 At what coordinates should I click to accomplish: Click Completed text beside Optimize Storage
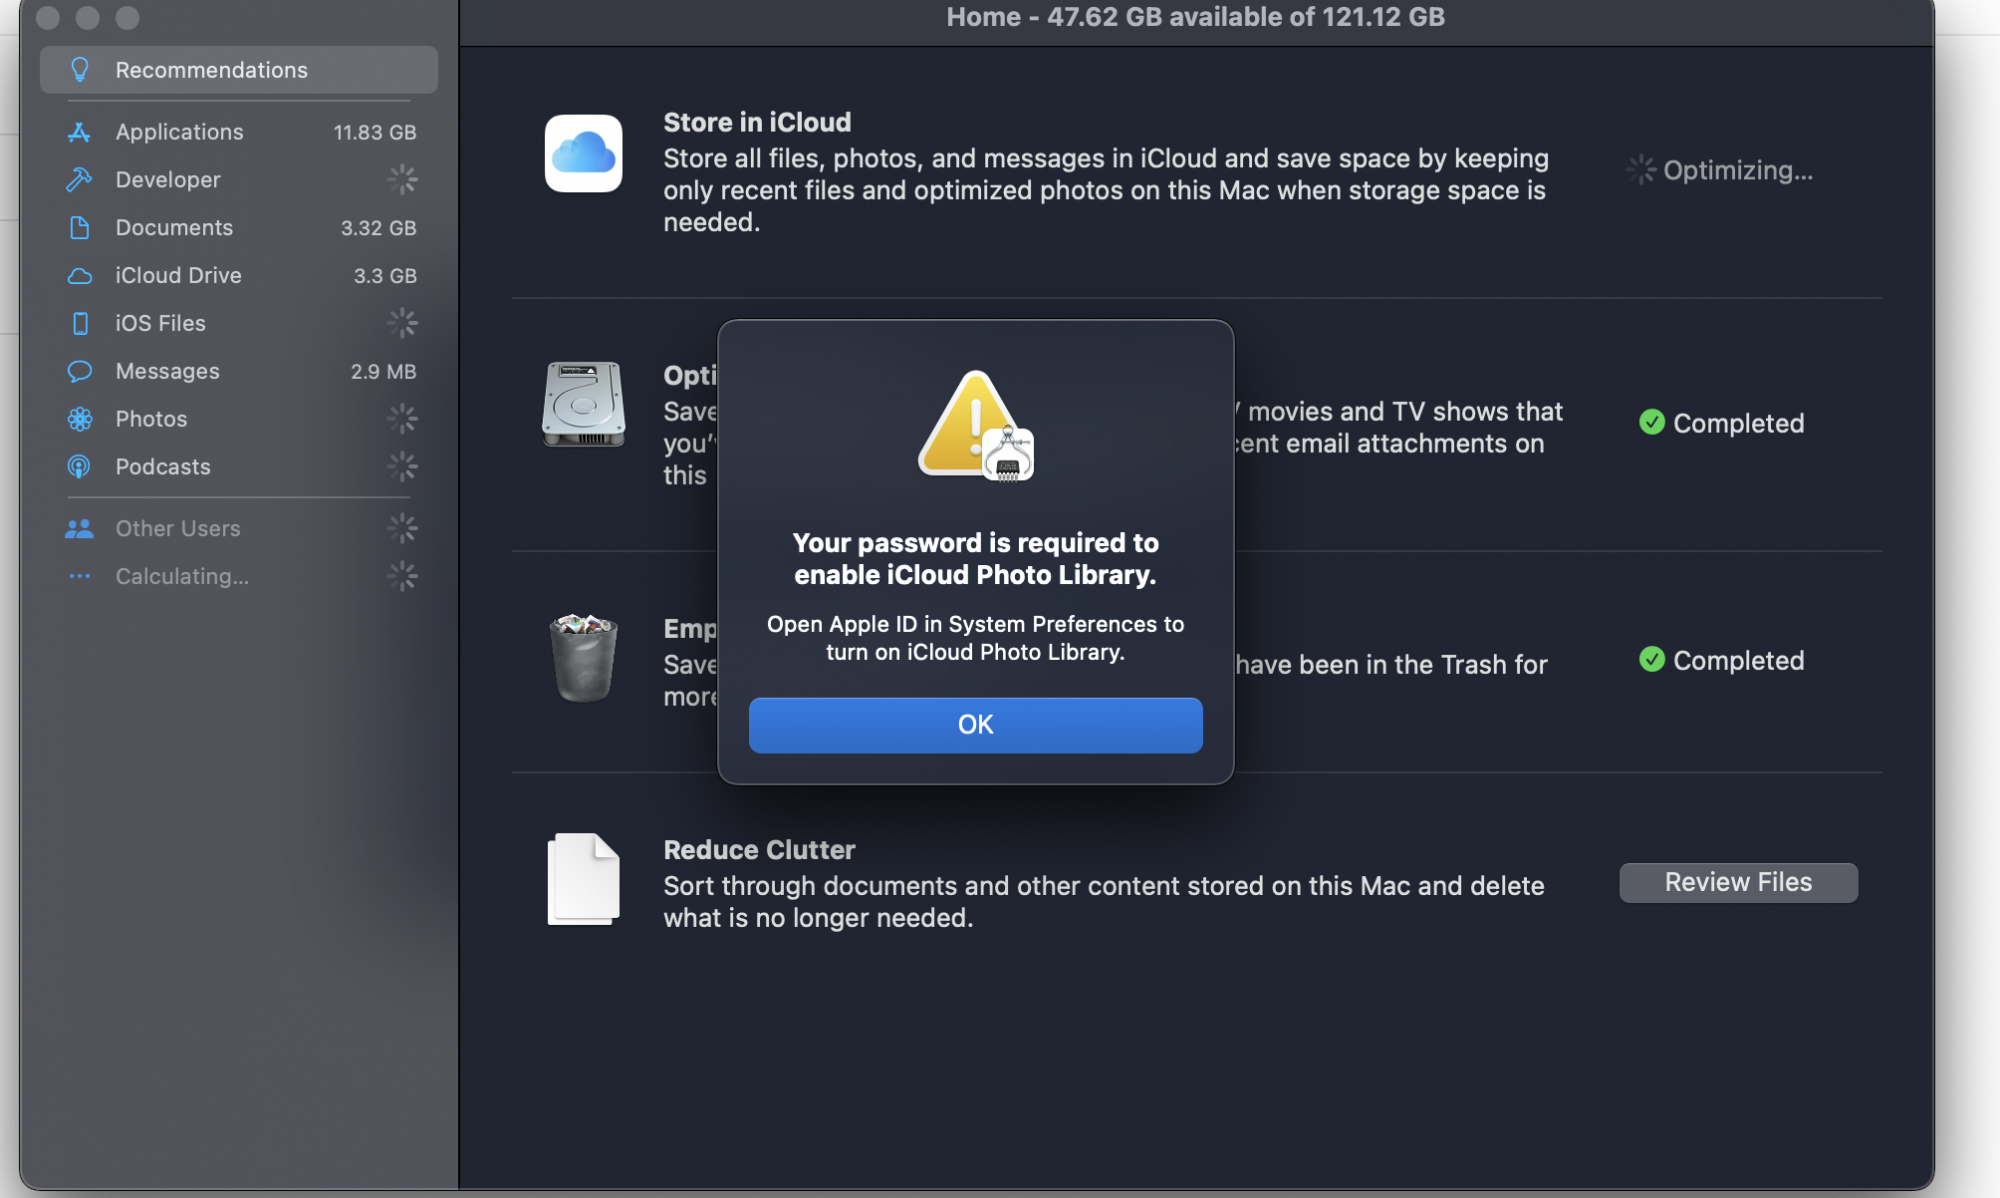click(1738, 423)
